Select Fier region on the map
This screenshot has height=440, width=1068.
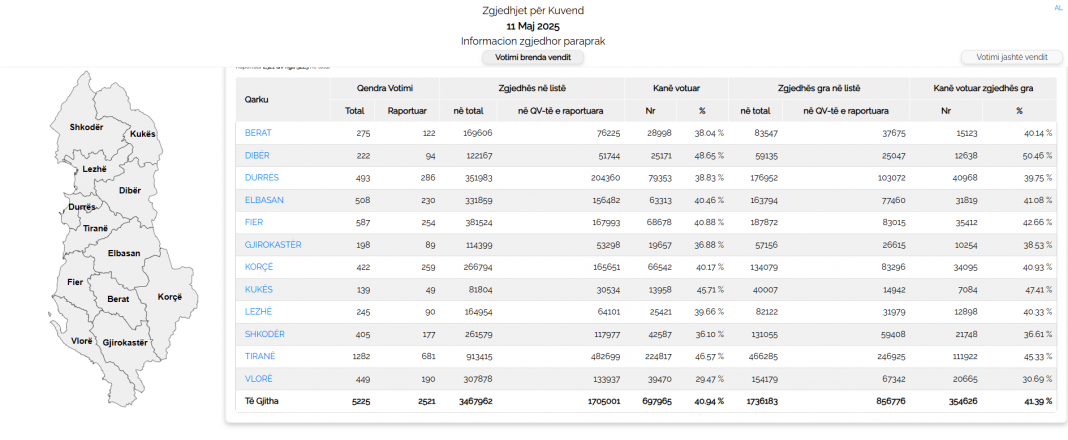pyautogui.click(x=75, y=282)
